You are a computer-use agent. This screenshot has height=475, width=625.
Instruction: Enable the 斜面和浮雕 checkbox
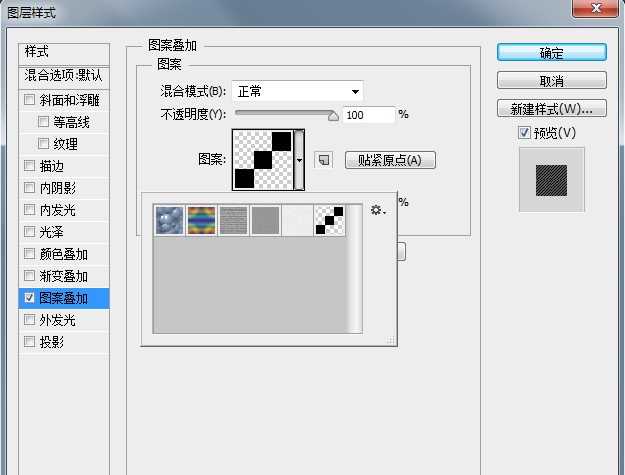[29, 100]
